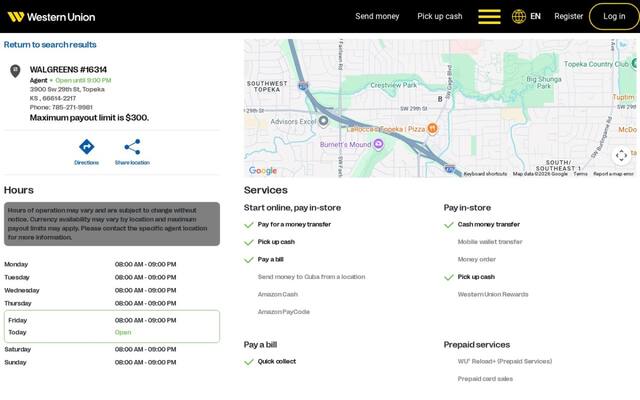Screen dimensions: 640x400
Task: Open the map Terms link
Action: tap(580, 174)
